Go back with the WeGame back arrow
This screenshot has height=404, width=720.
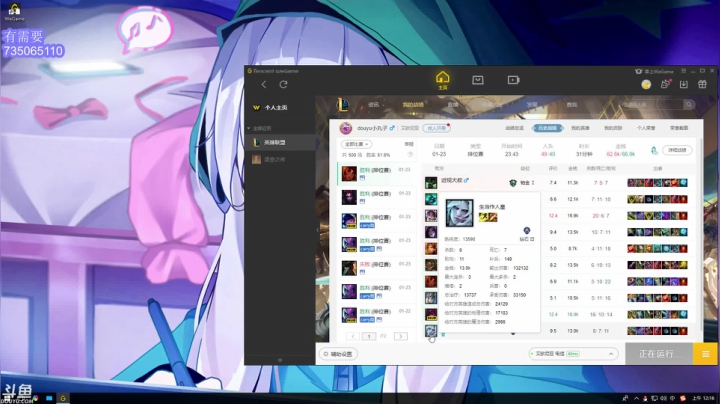264,84
